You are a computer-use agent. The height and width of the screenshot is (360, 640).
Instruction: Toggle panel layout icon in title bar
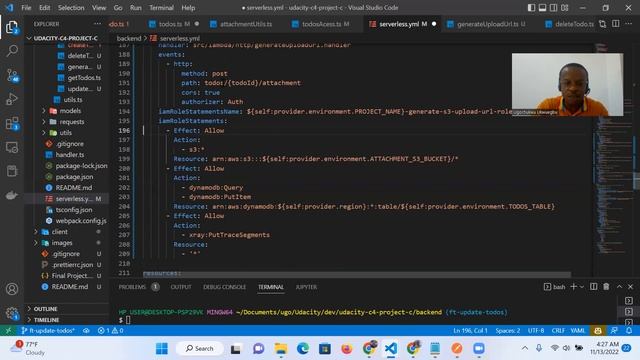tap(542, 8)
